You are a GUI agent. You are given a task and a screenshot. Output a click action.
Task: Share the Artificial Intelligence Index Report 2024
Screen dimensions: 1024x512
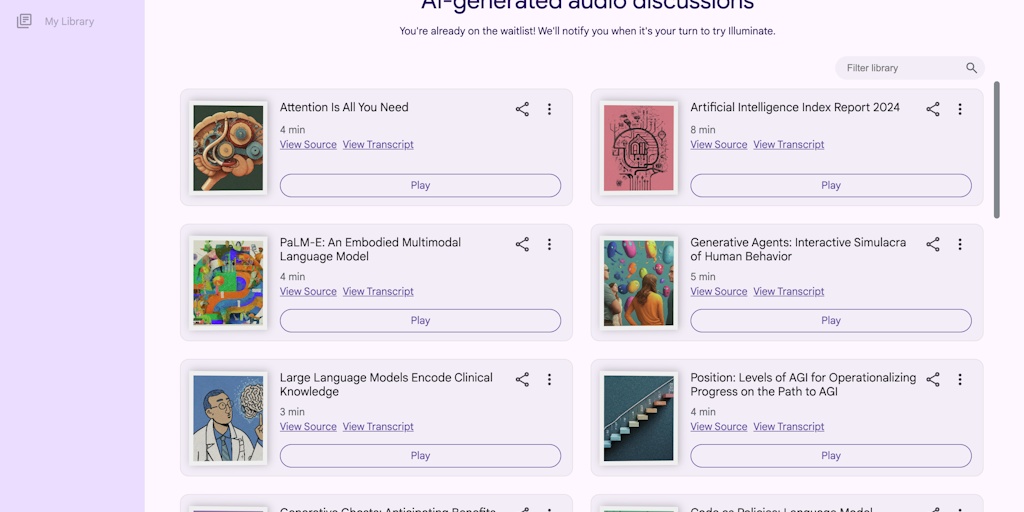(x=933, y=109)
